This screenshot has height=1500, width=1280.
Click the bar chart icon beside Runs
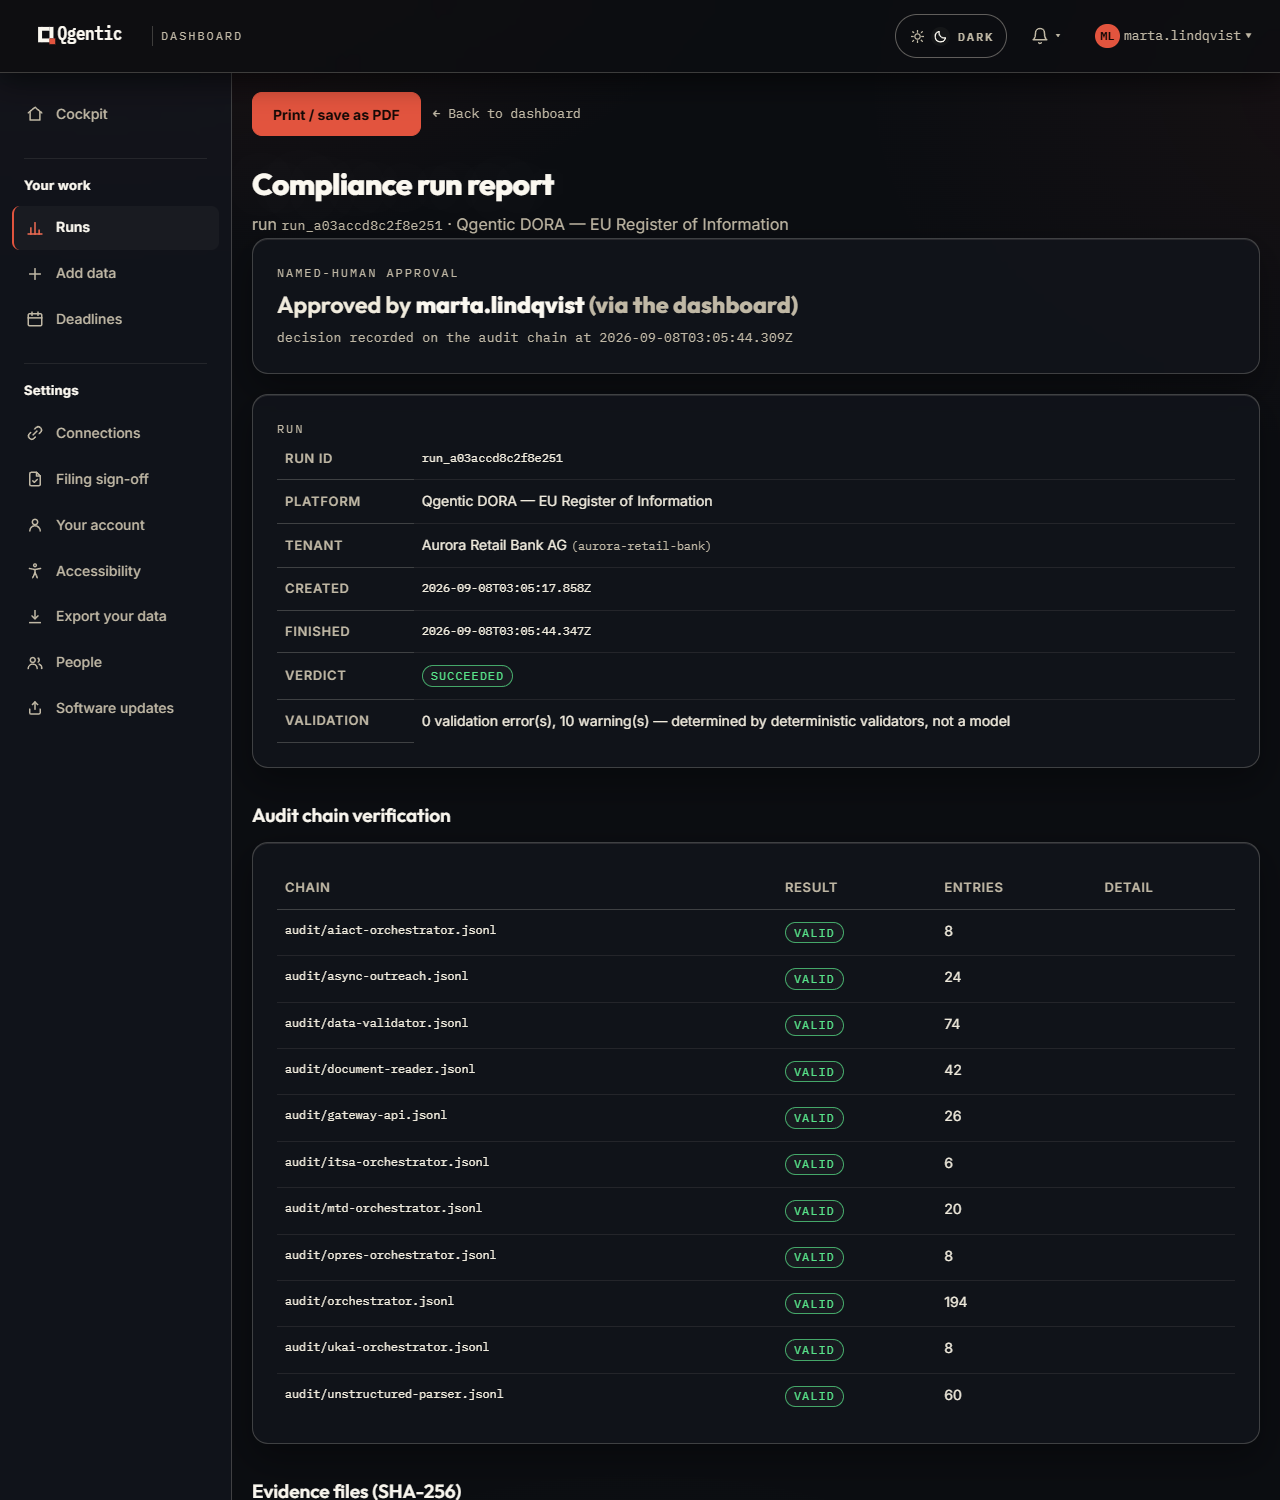(35, 228)
